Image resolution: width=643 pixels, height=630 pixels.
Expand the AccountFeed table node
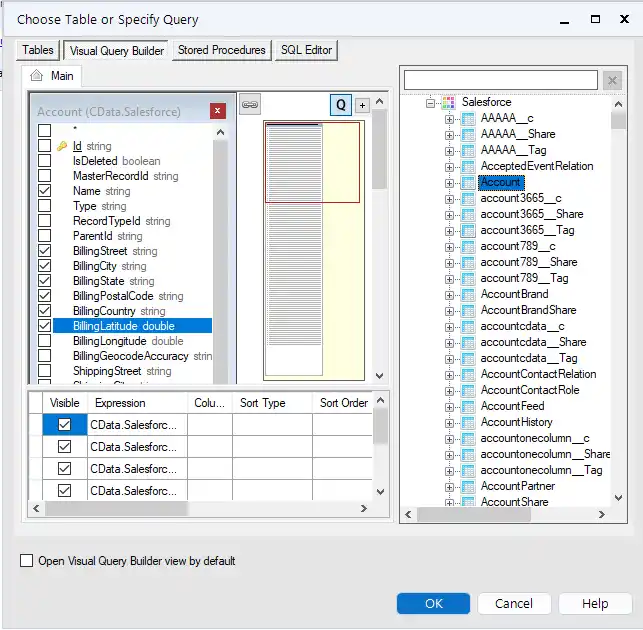click(x=449, y=406)
